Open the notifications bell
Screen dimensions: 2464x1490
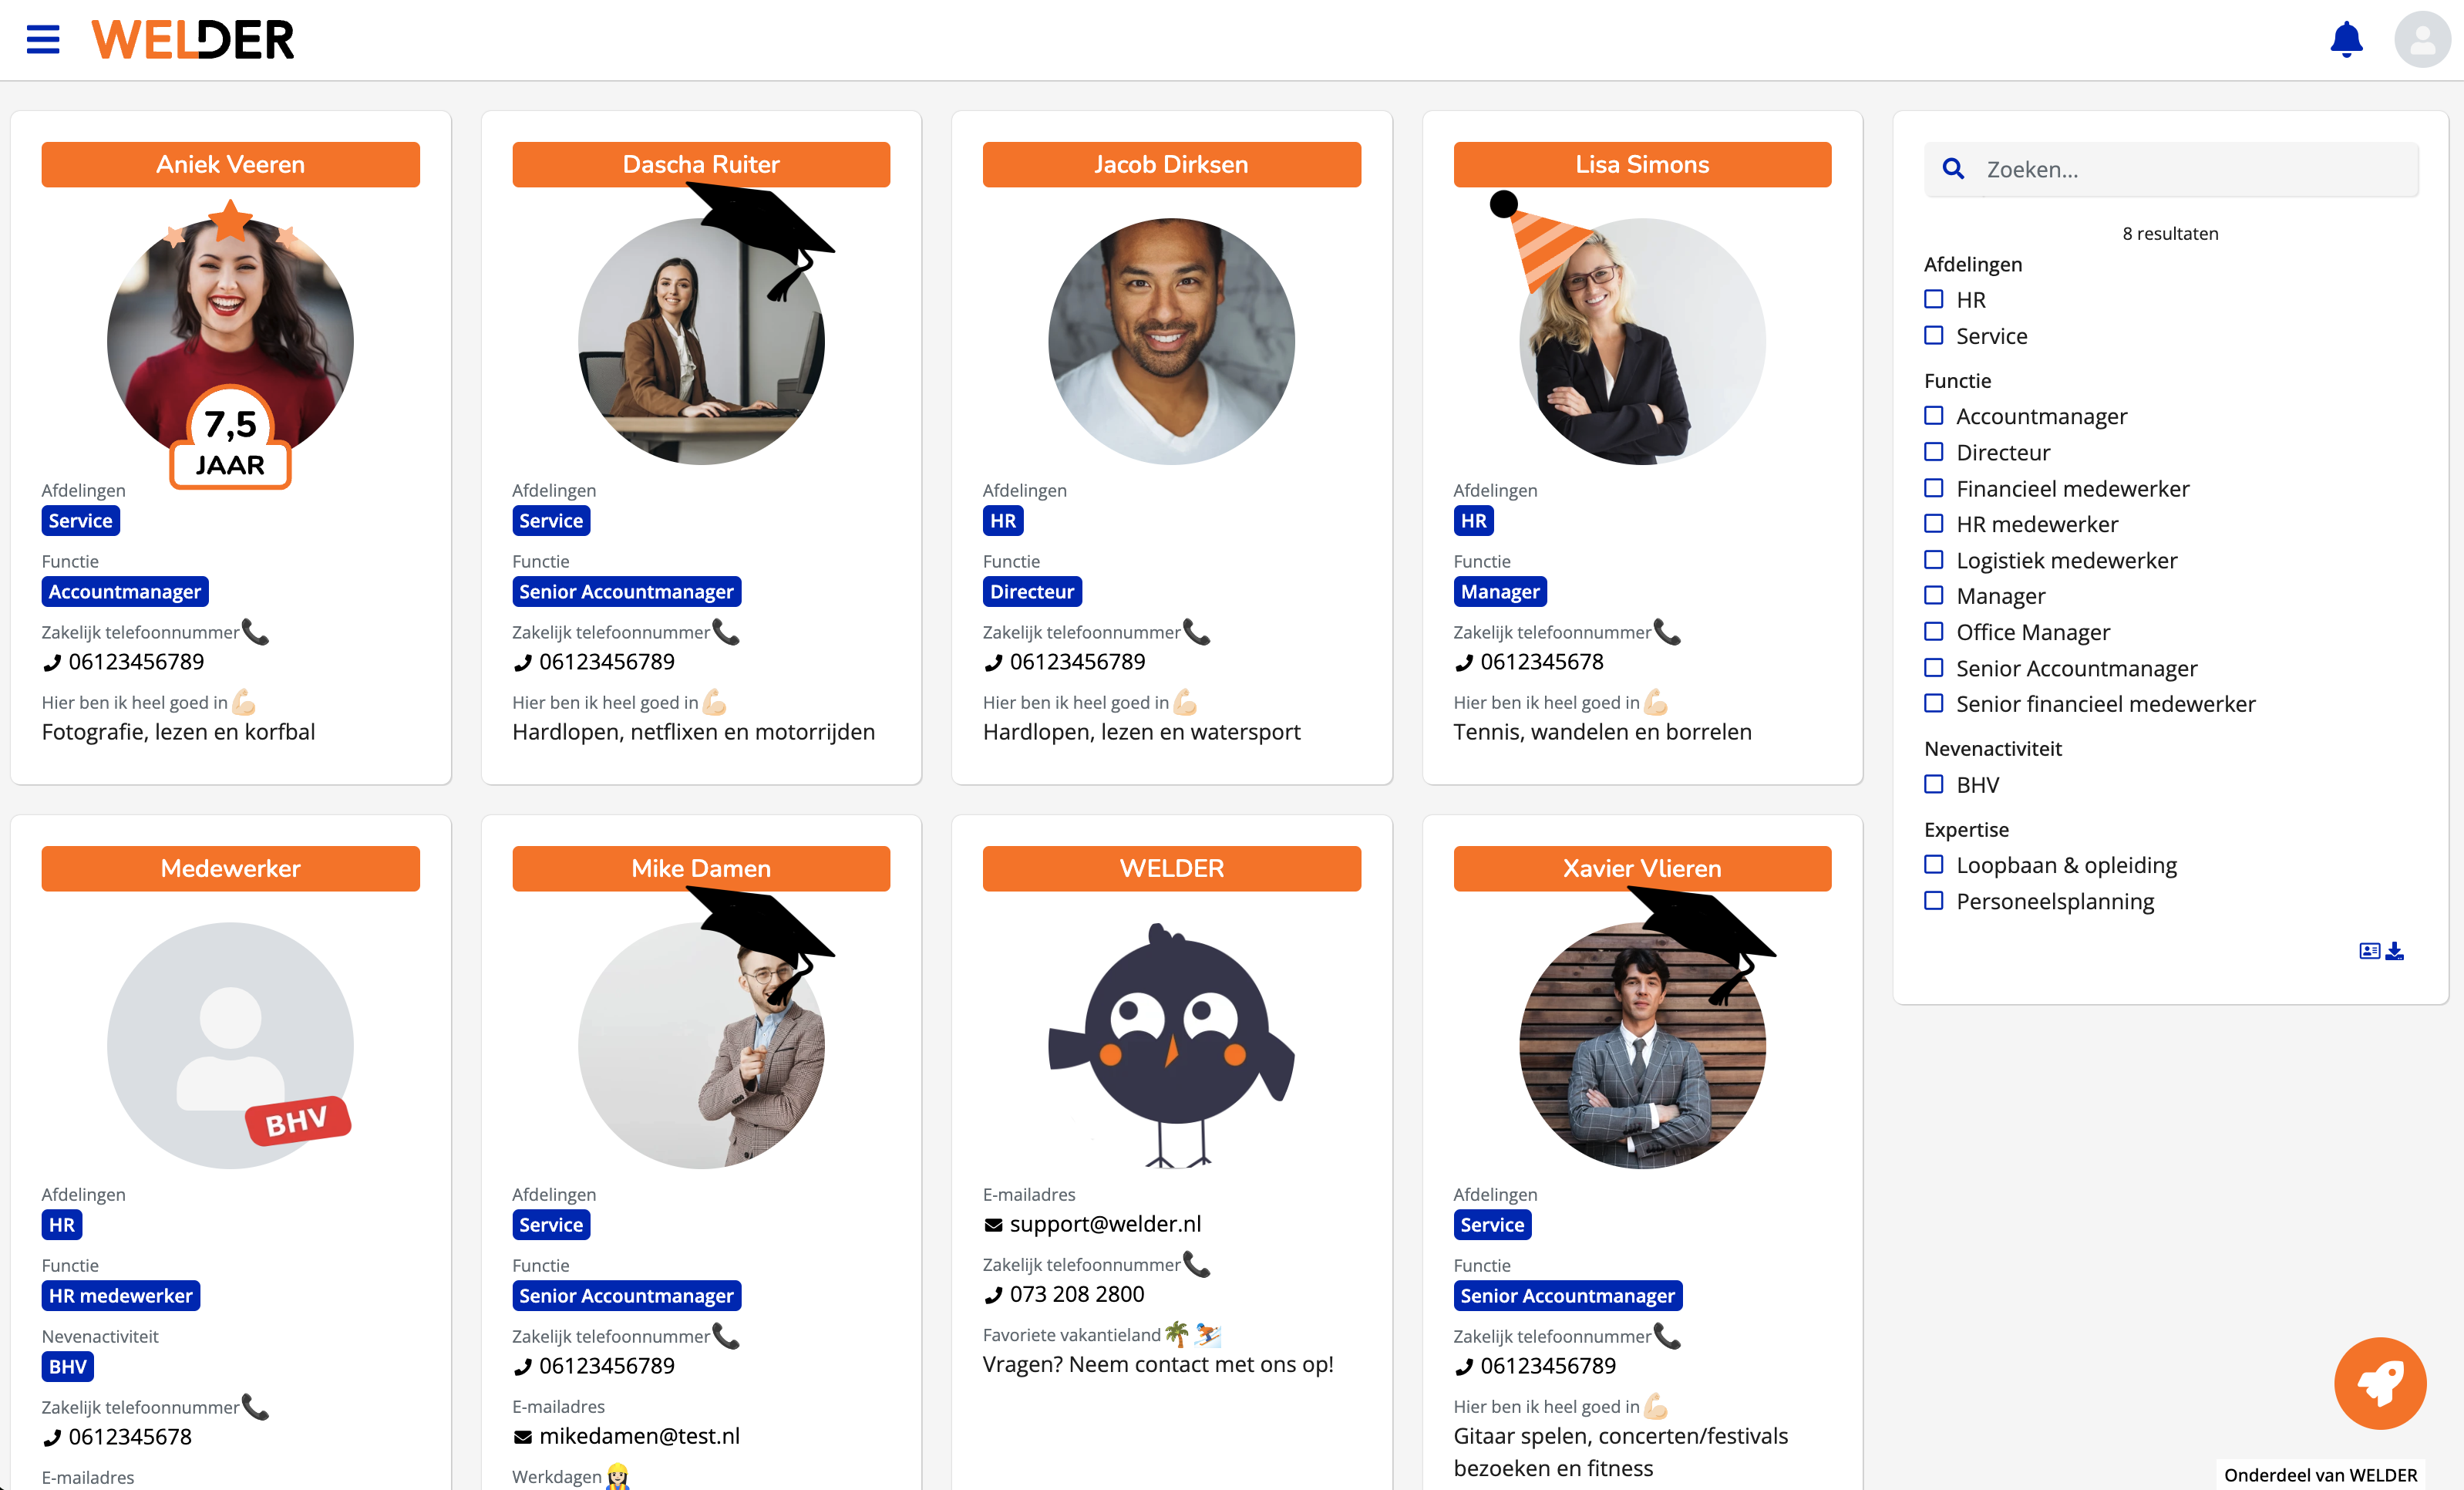[2346, 39]
